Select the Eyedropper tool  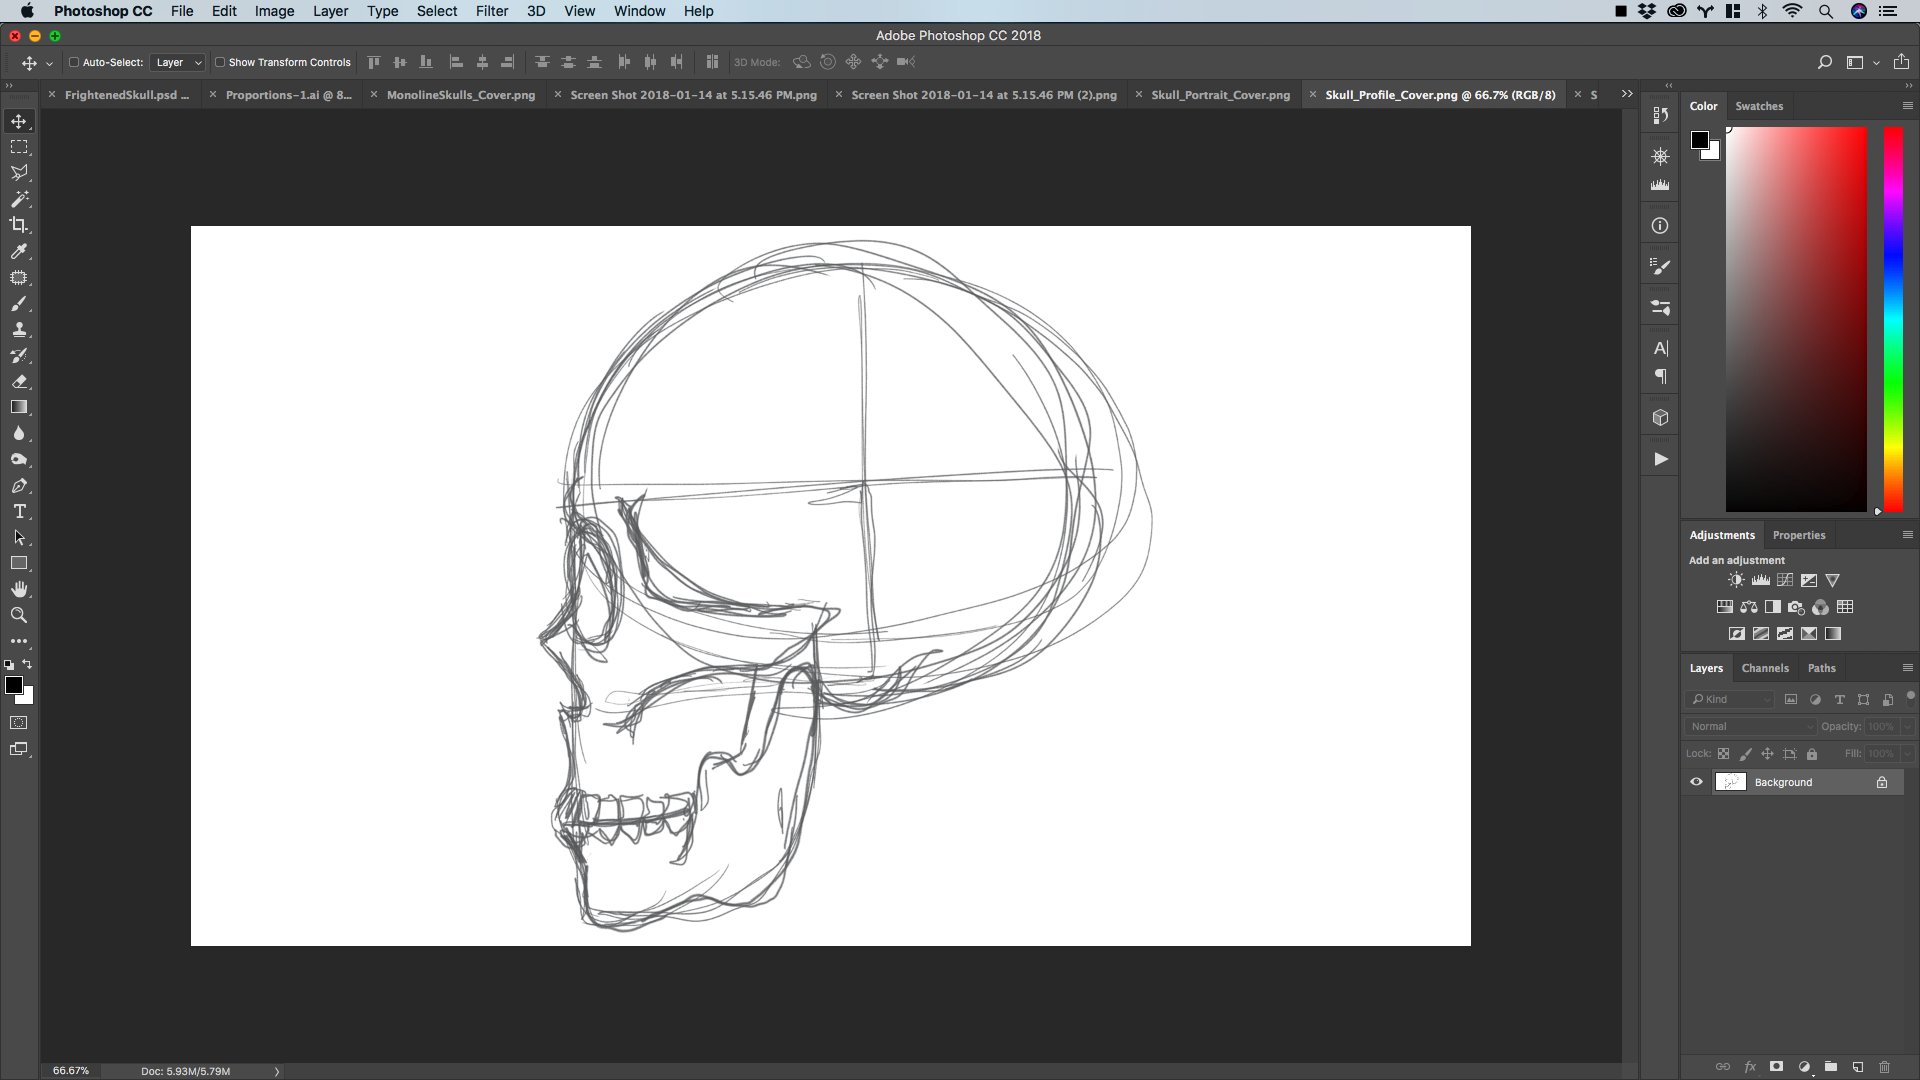pos(19,252)
